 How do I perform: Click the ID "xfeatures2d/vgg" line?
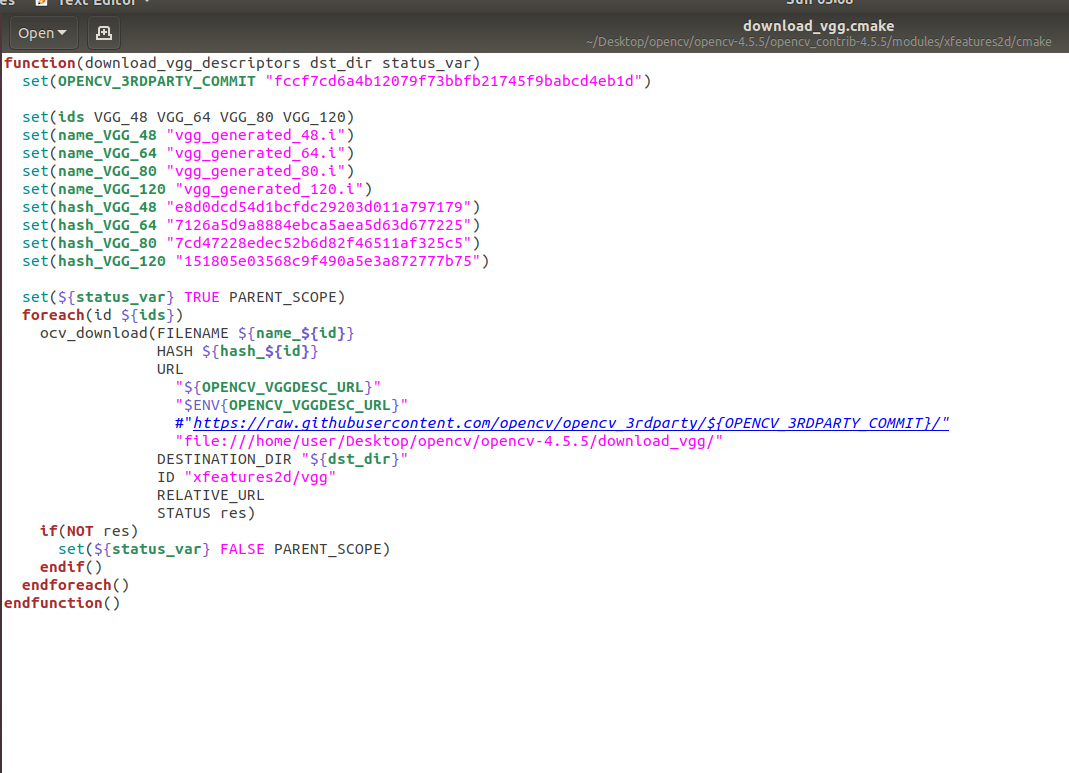click(246, 477)
